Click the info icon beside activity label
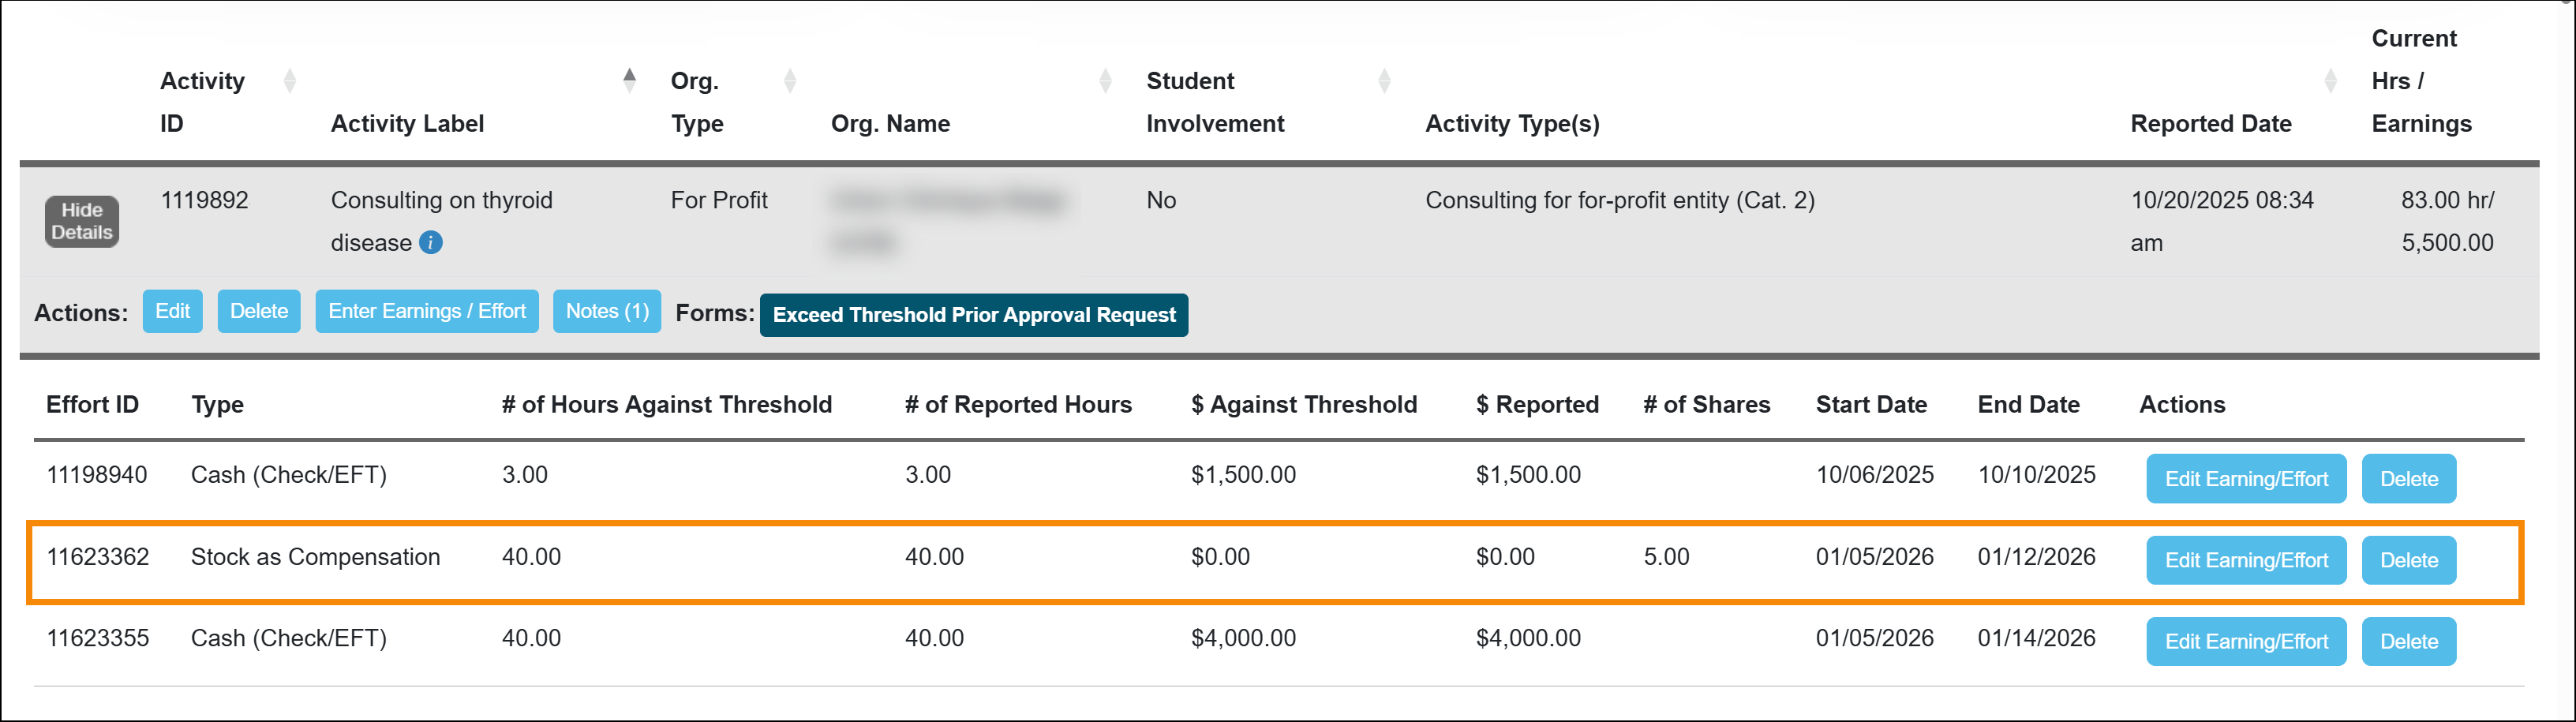This screenshot has height=722, width=2576. [x=431, y=243]
